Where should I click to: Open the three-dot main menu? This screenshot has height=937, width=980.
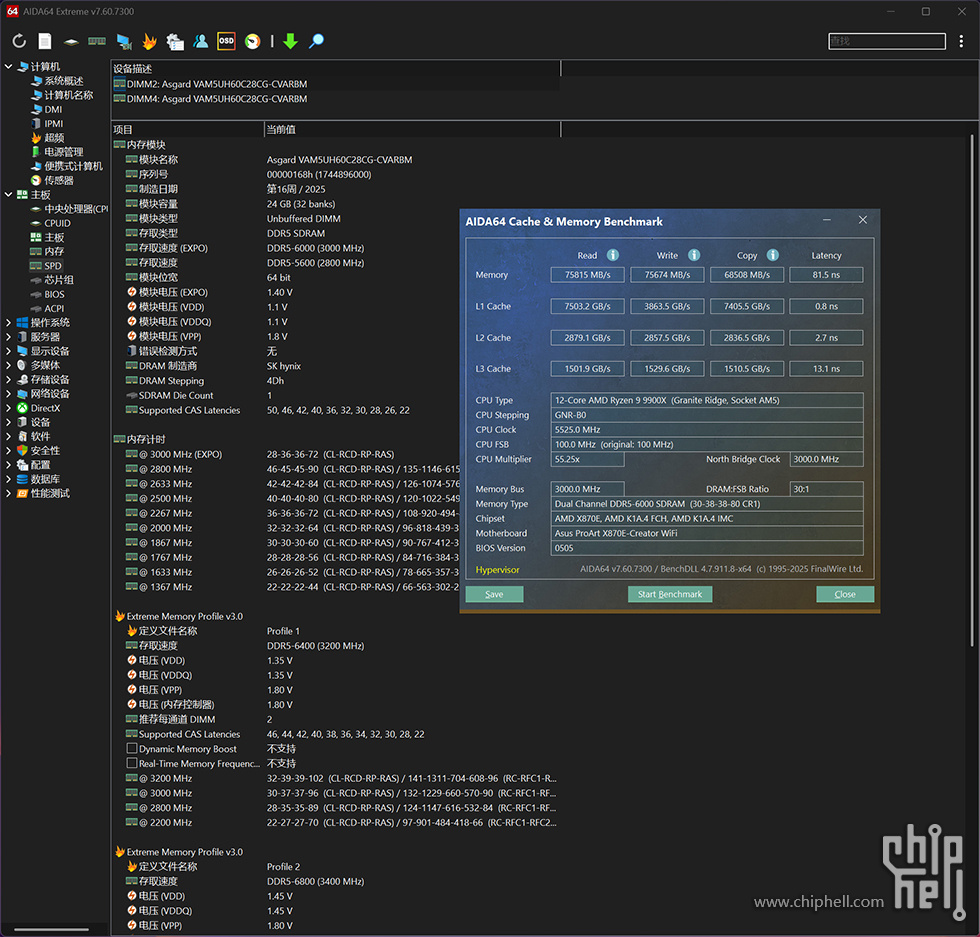961,41
